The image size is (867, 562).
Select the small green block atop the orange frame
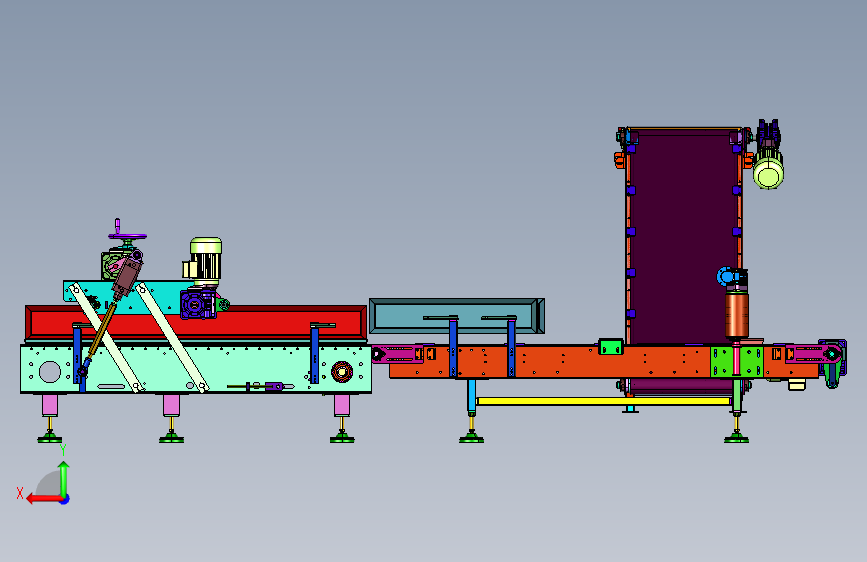pos(611,347)
